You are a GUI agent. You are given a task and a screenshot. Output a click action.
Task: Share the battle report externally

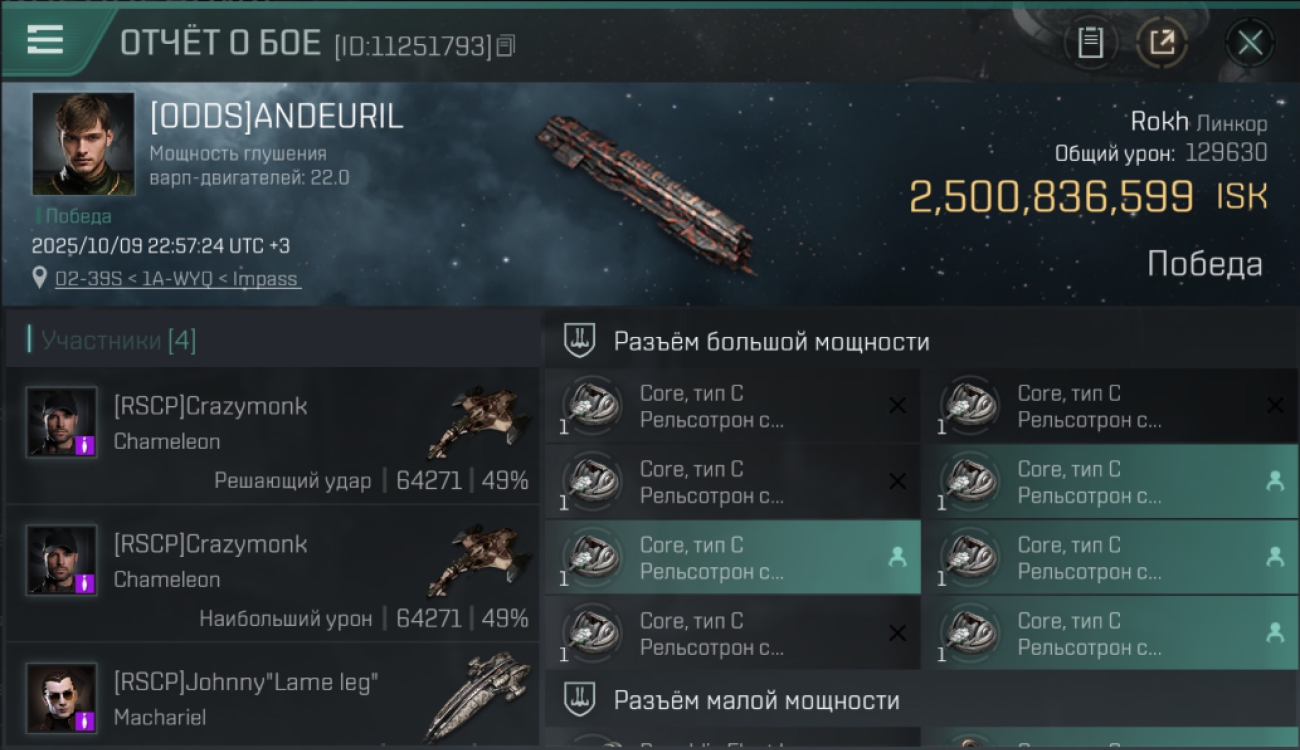tap(1162, 43)
